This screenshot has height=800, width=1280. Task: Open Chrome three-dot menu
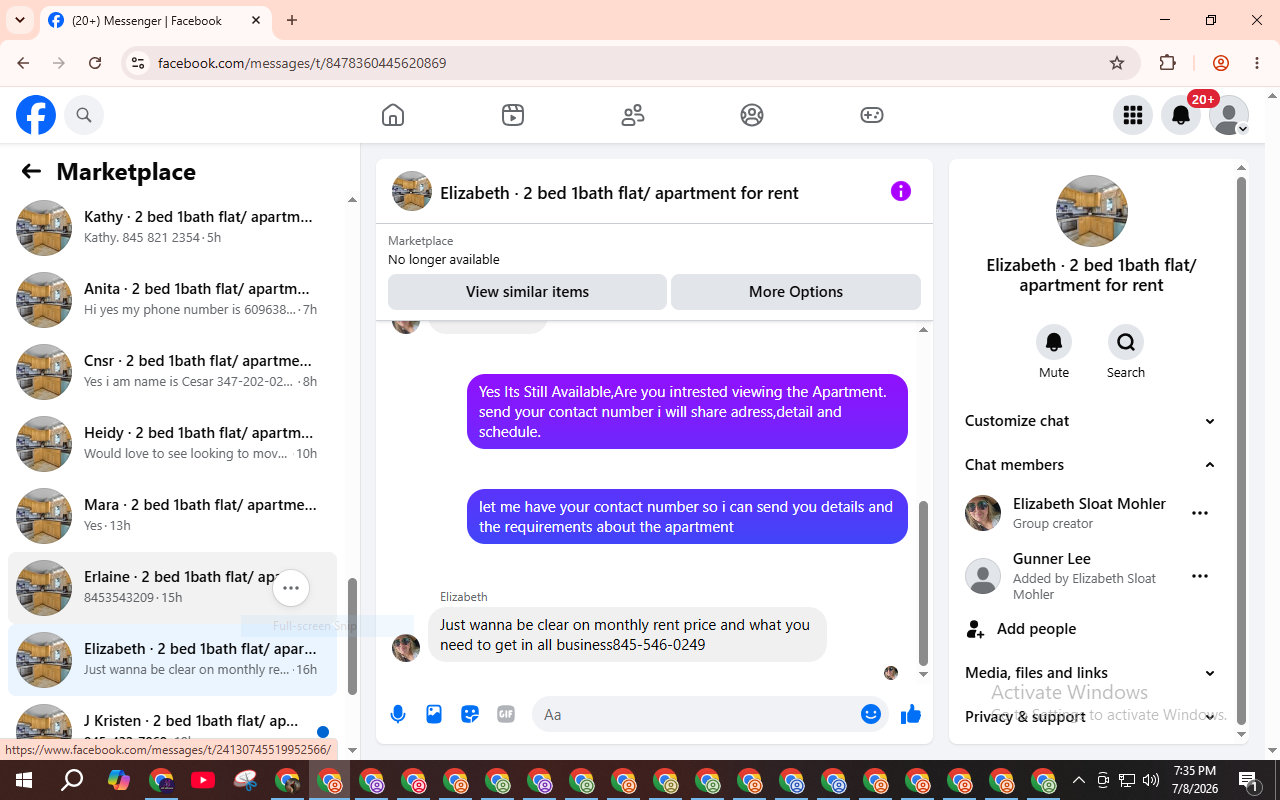[x=1257, y=63]
